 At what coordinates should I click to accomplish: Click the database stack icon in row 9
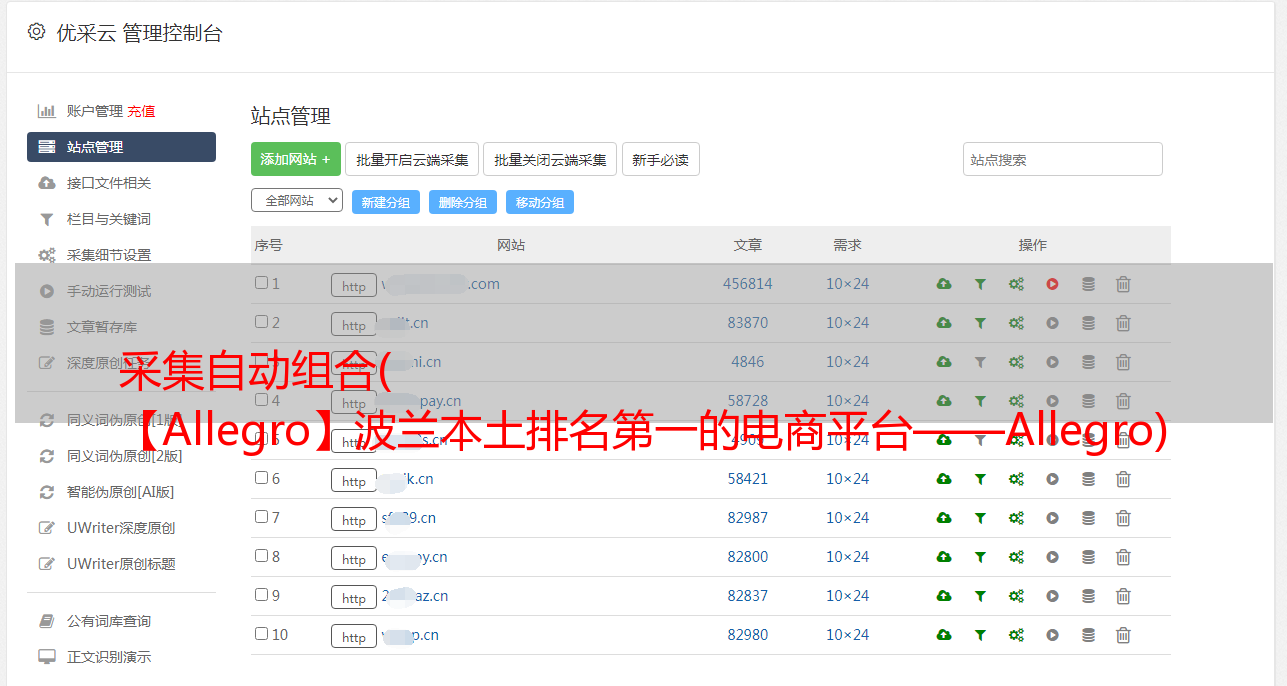click(1088, 596)
